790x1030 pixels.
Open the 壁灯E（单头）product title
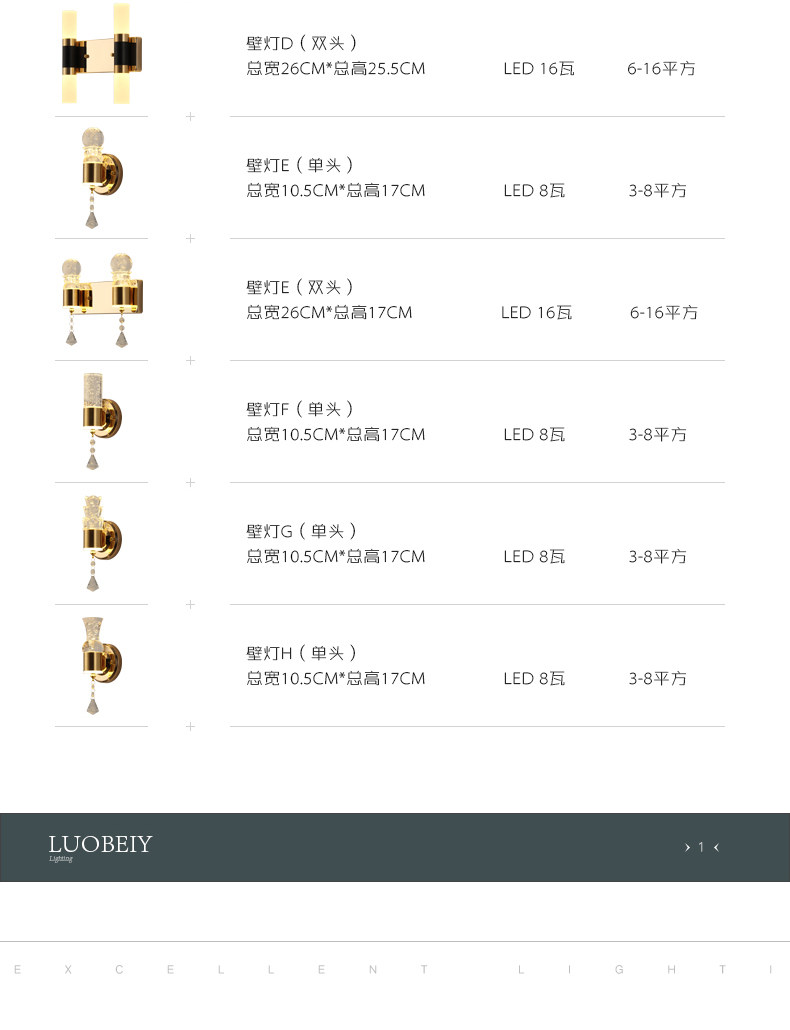coord(300,165)
